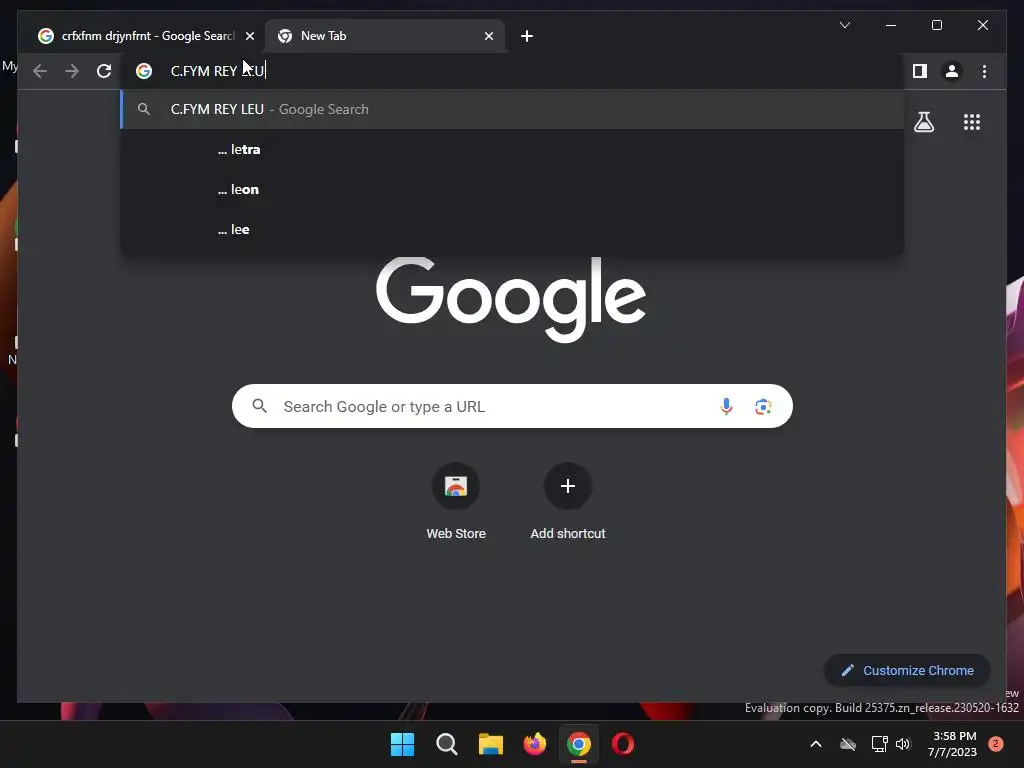The image size is (1024, 768).
Task: Open notifications badge showing 2
Action: (996, 744)
